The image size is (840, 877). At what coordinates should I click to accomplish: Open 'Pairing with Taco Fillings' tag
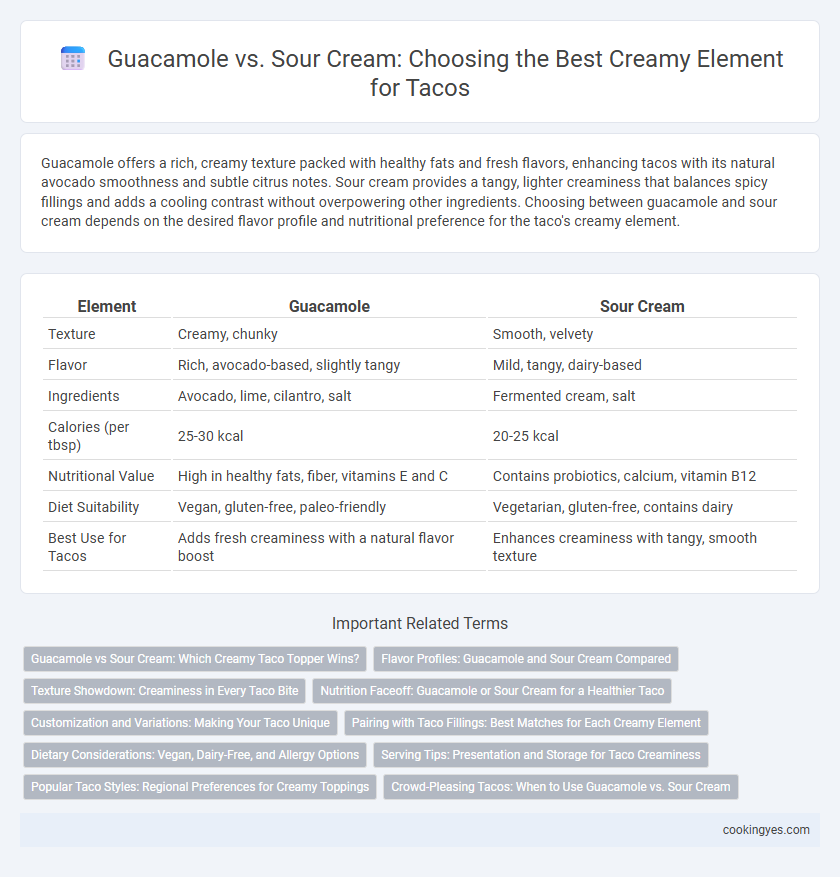526,723
